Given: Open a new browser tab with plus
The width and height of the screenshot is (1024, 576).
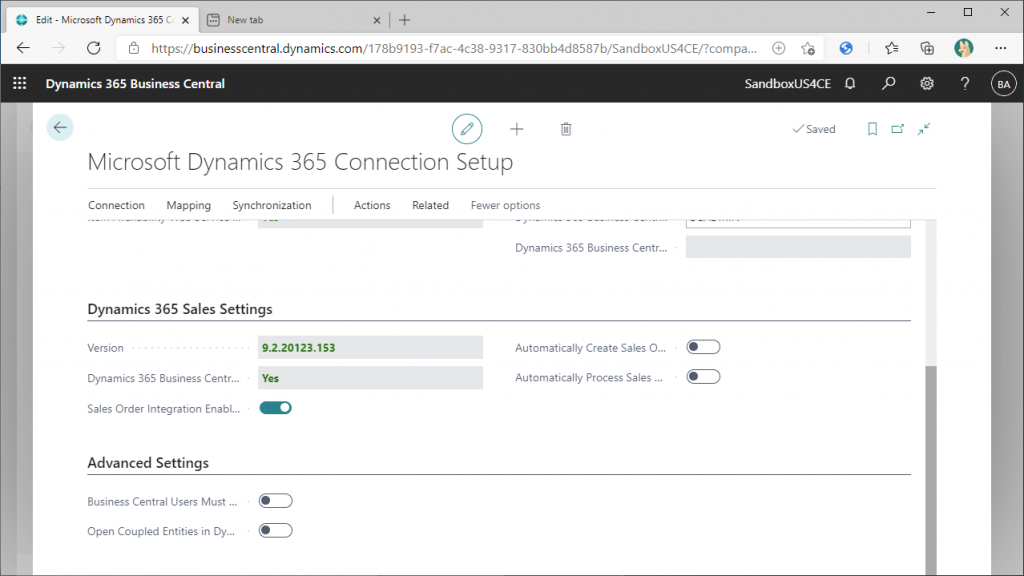Looking at the screenshot, I should (404, 20).
